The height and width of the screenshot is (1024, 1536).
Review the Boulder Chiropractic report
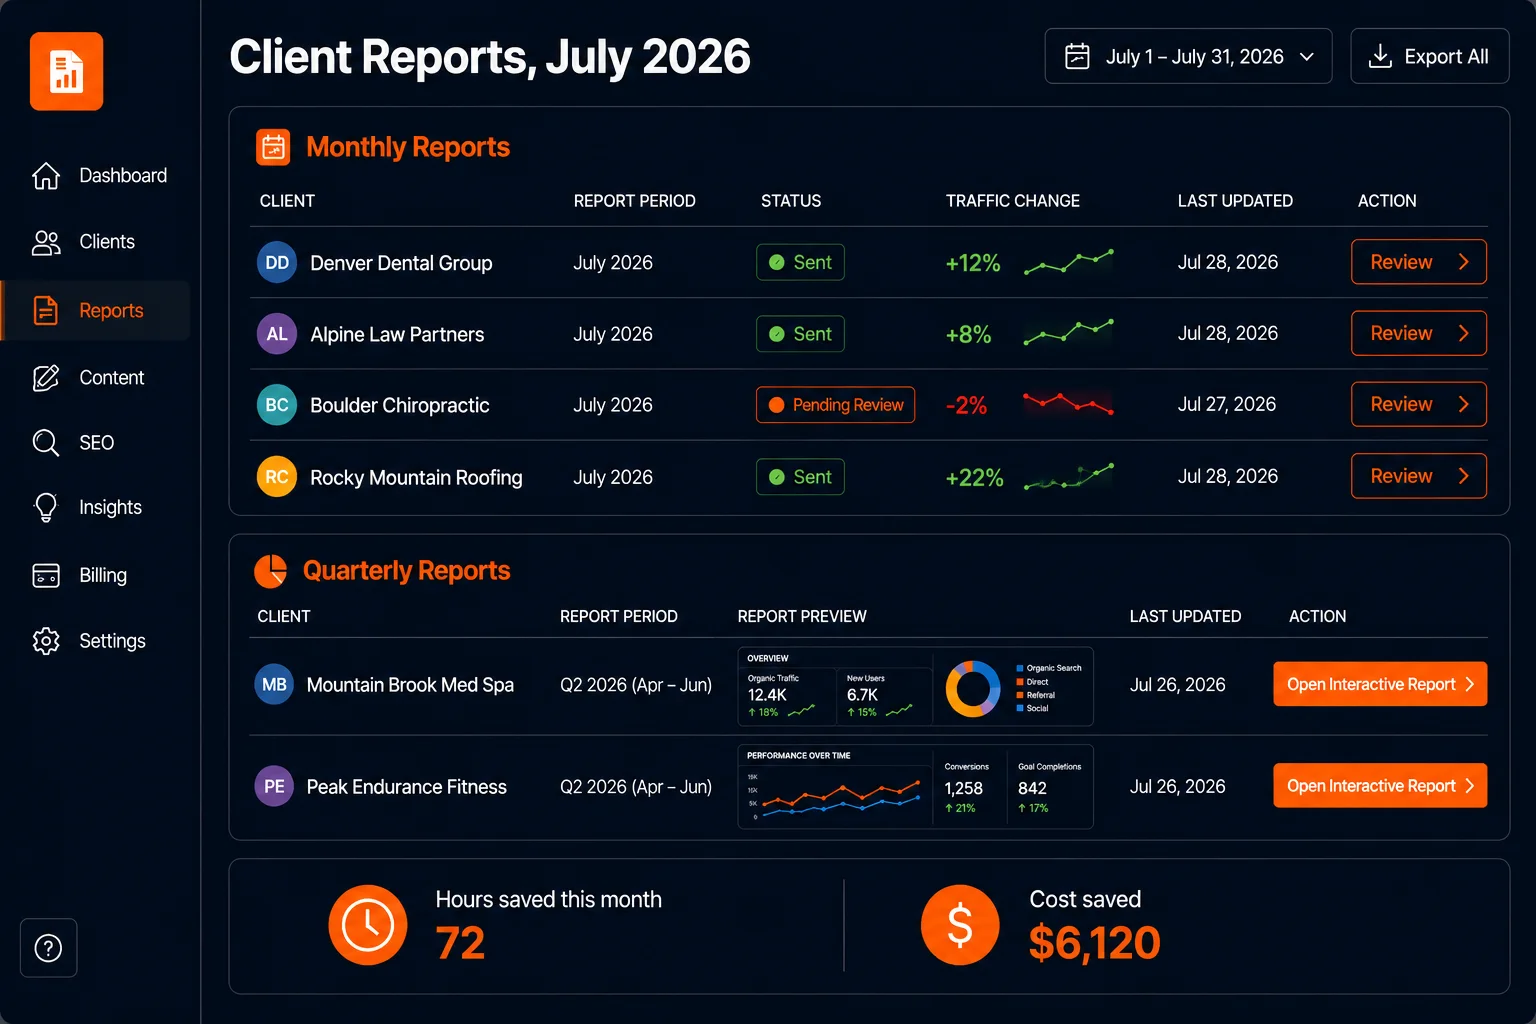pyautogui.click(x=1418, y=404)
